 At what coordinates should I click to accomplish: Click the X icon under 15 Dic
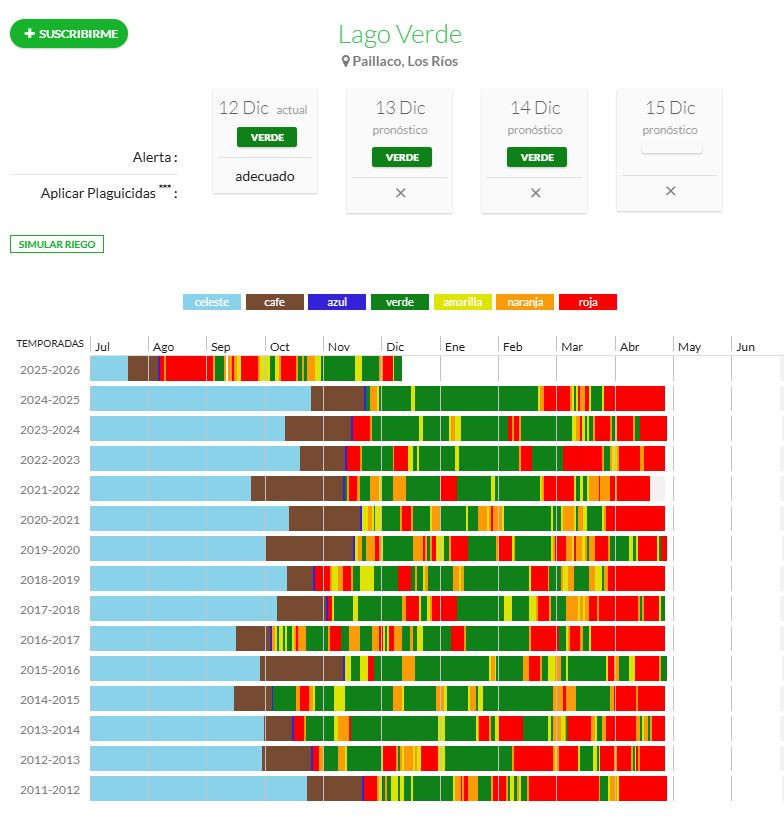[x=671, y=191]
